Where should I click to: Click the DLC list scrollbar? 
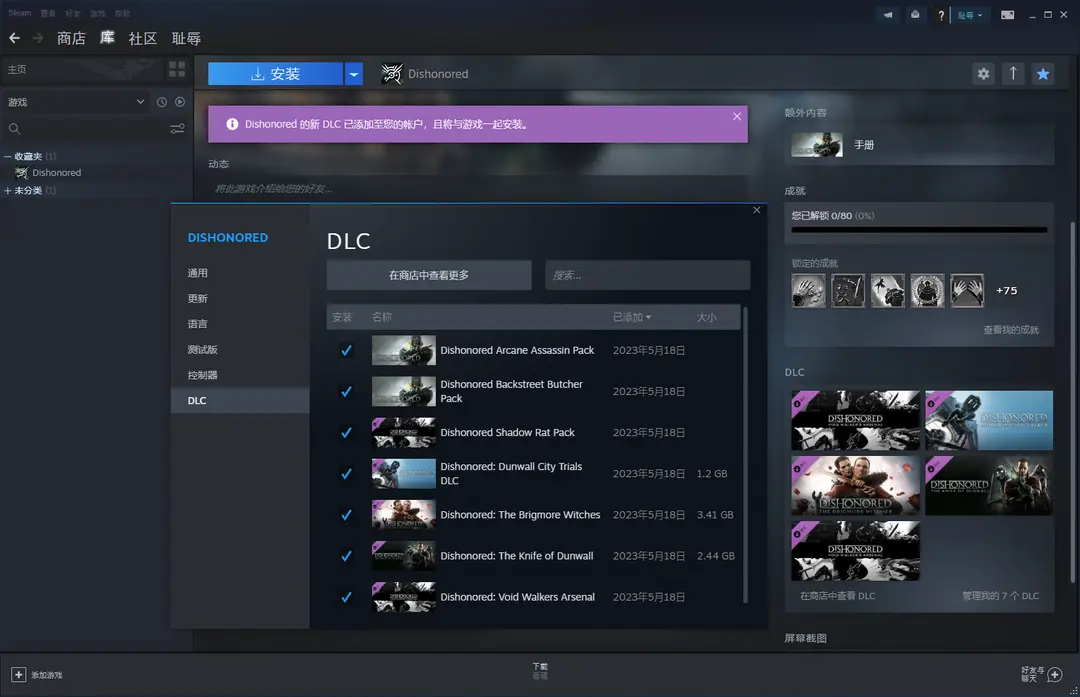coord(745,456)
